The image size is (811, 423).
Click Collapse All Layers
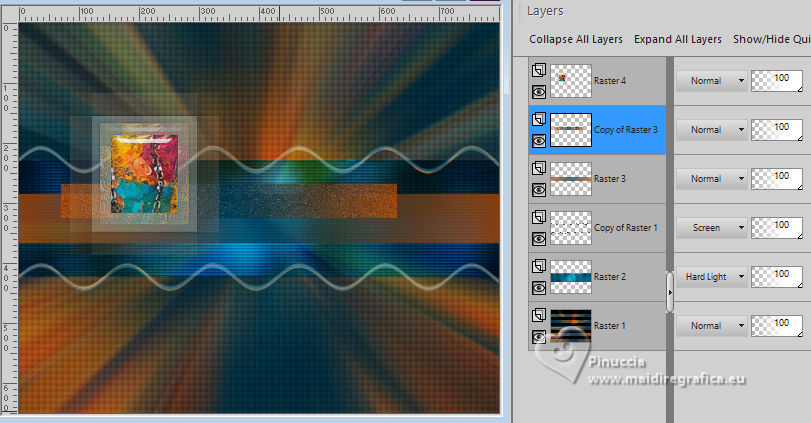(x=576, y=39)
